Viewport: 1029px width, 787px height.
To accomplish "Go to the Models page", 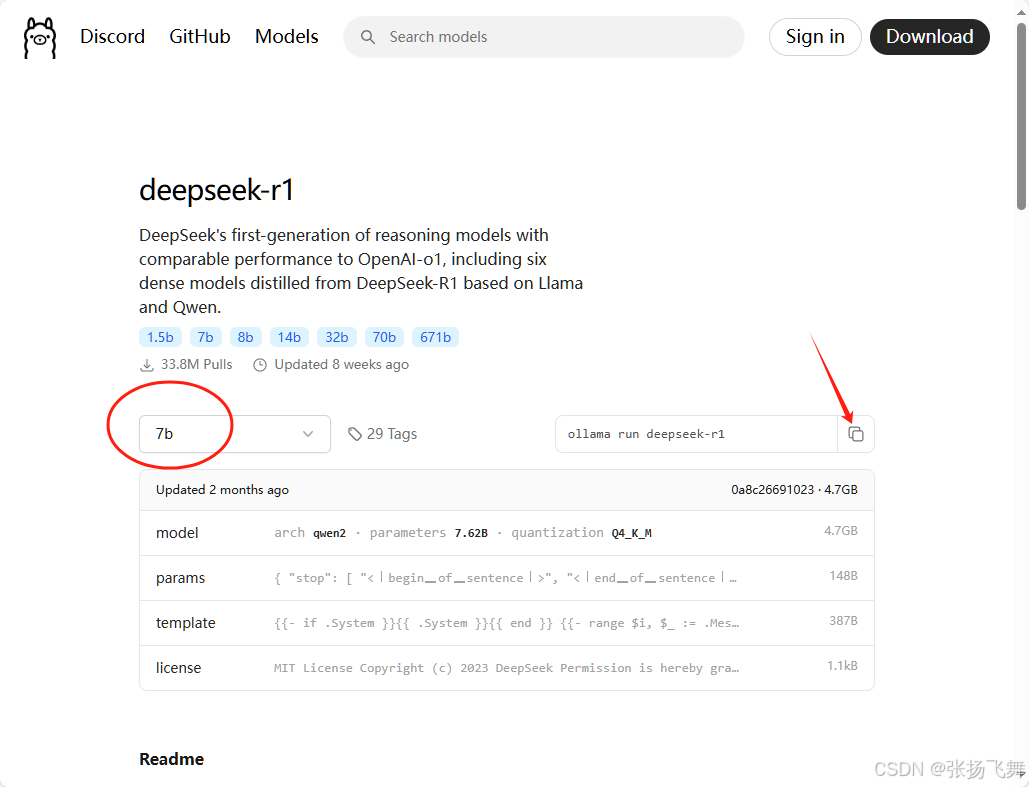I will (x=287, y=37).
